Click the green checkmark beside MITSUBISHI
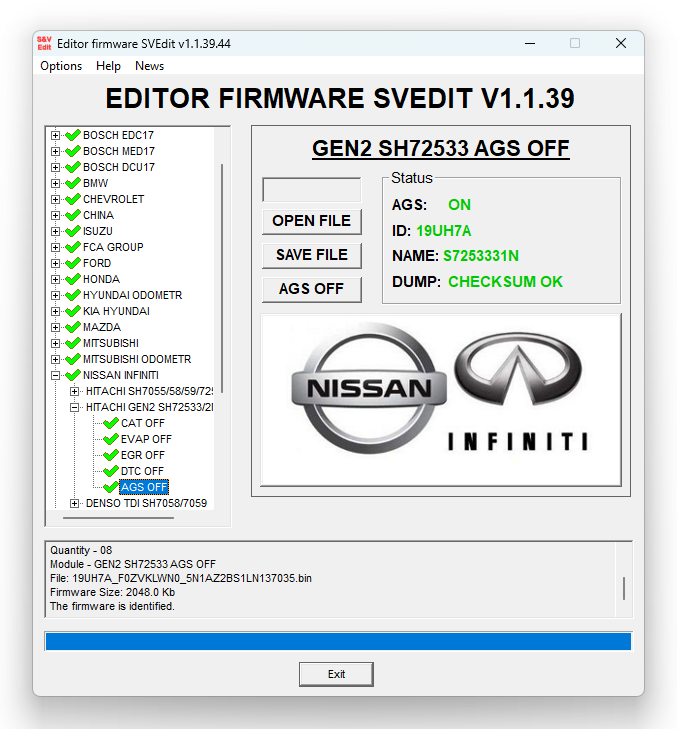The width and height of the screenshot is (677, 729). click(x=73, y=343)
